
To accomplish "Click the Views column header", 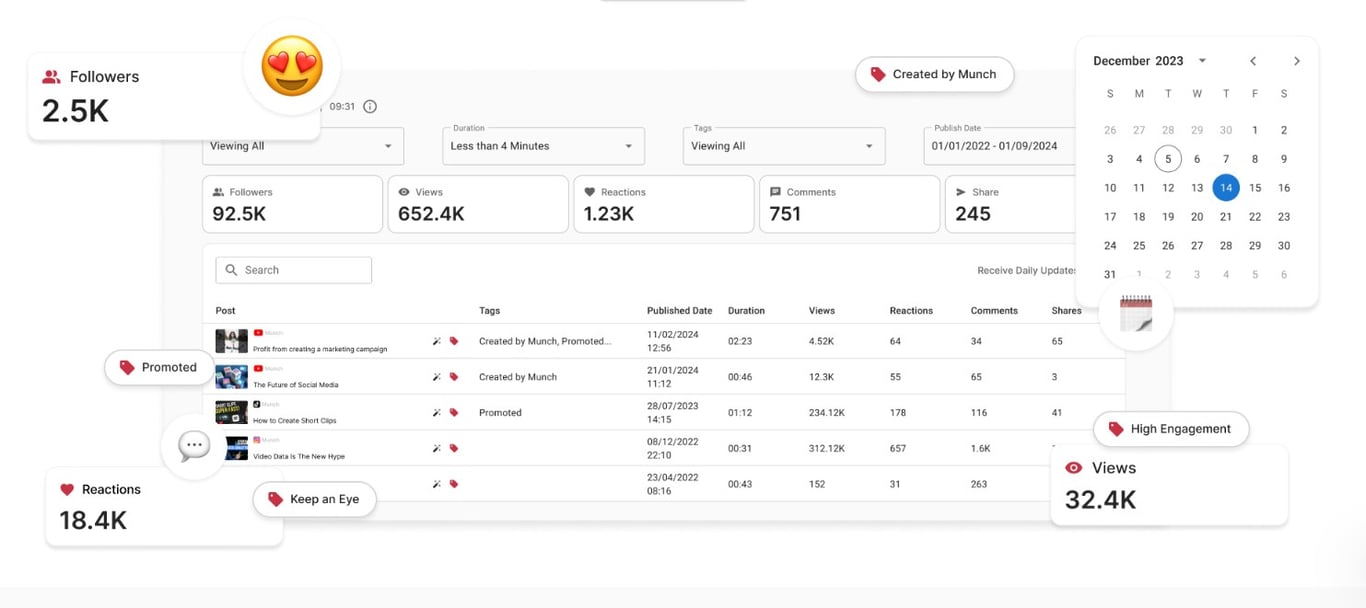I will click(822, 311).
